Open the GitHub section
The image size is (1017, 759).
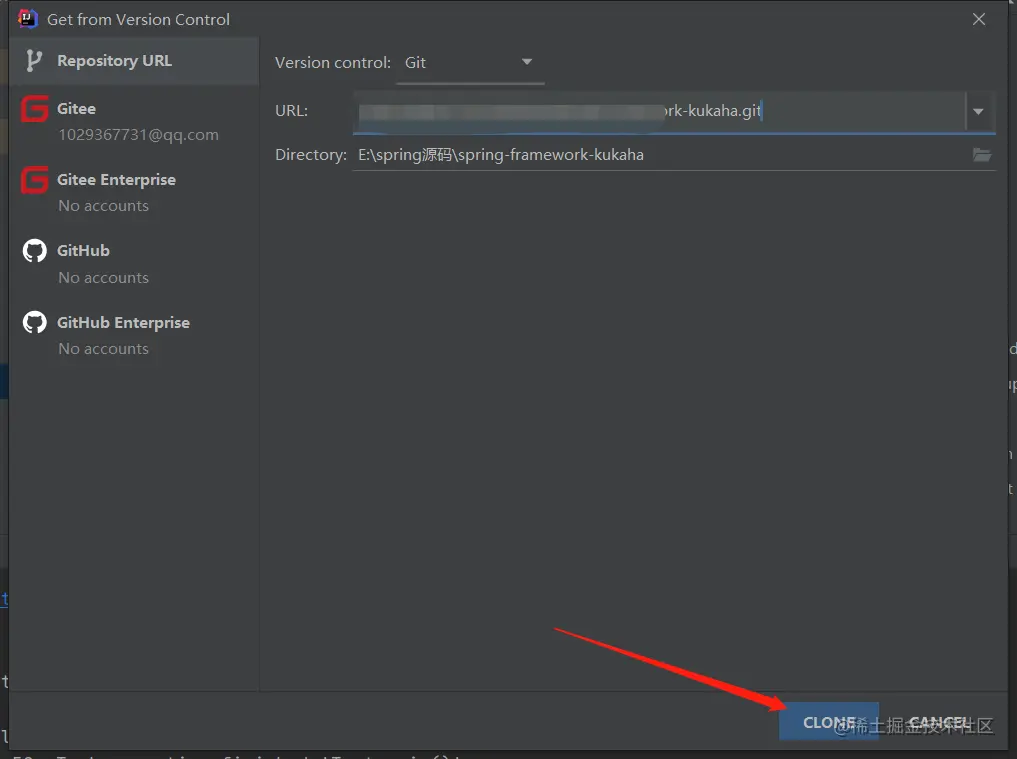(x=134, y=263)
